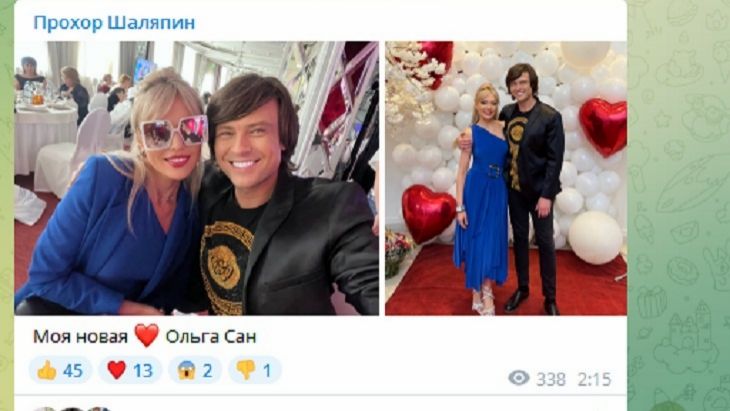Toggle the screaming face reaction with 2
730x411 pixels.
195,371
